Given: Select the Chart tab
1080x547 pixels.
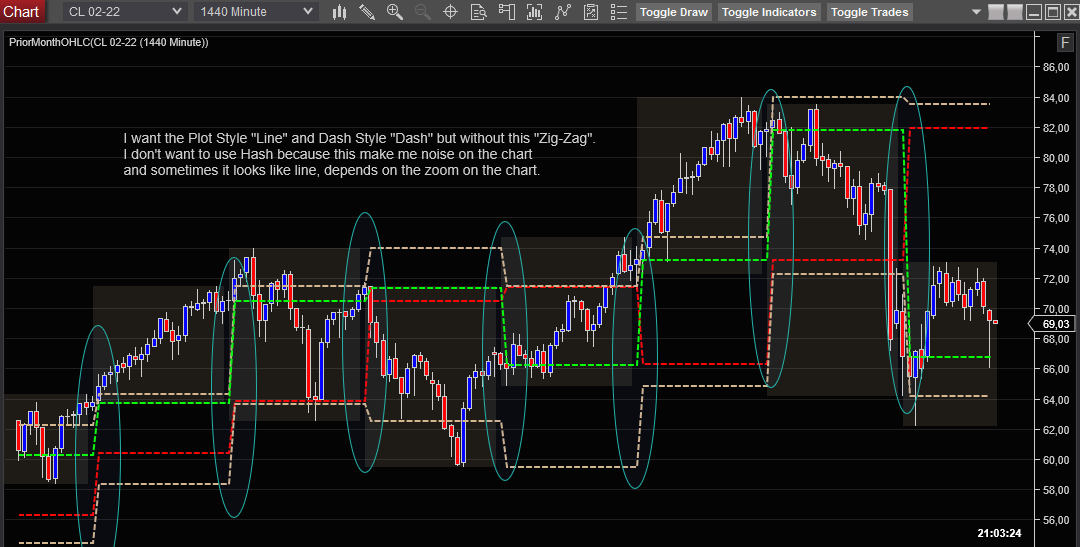Looking at the screenshot, I should pos(22,12).
